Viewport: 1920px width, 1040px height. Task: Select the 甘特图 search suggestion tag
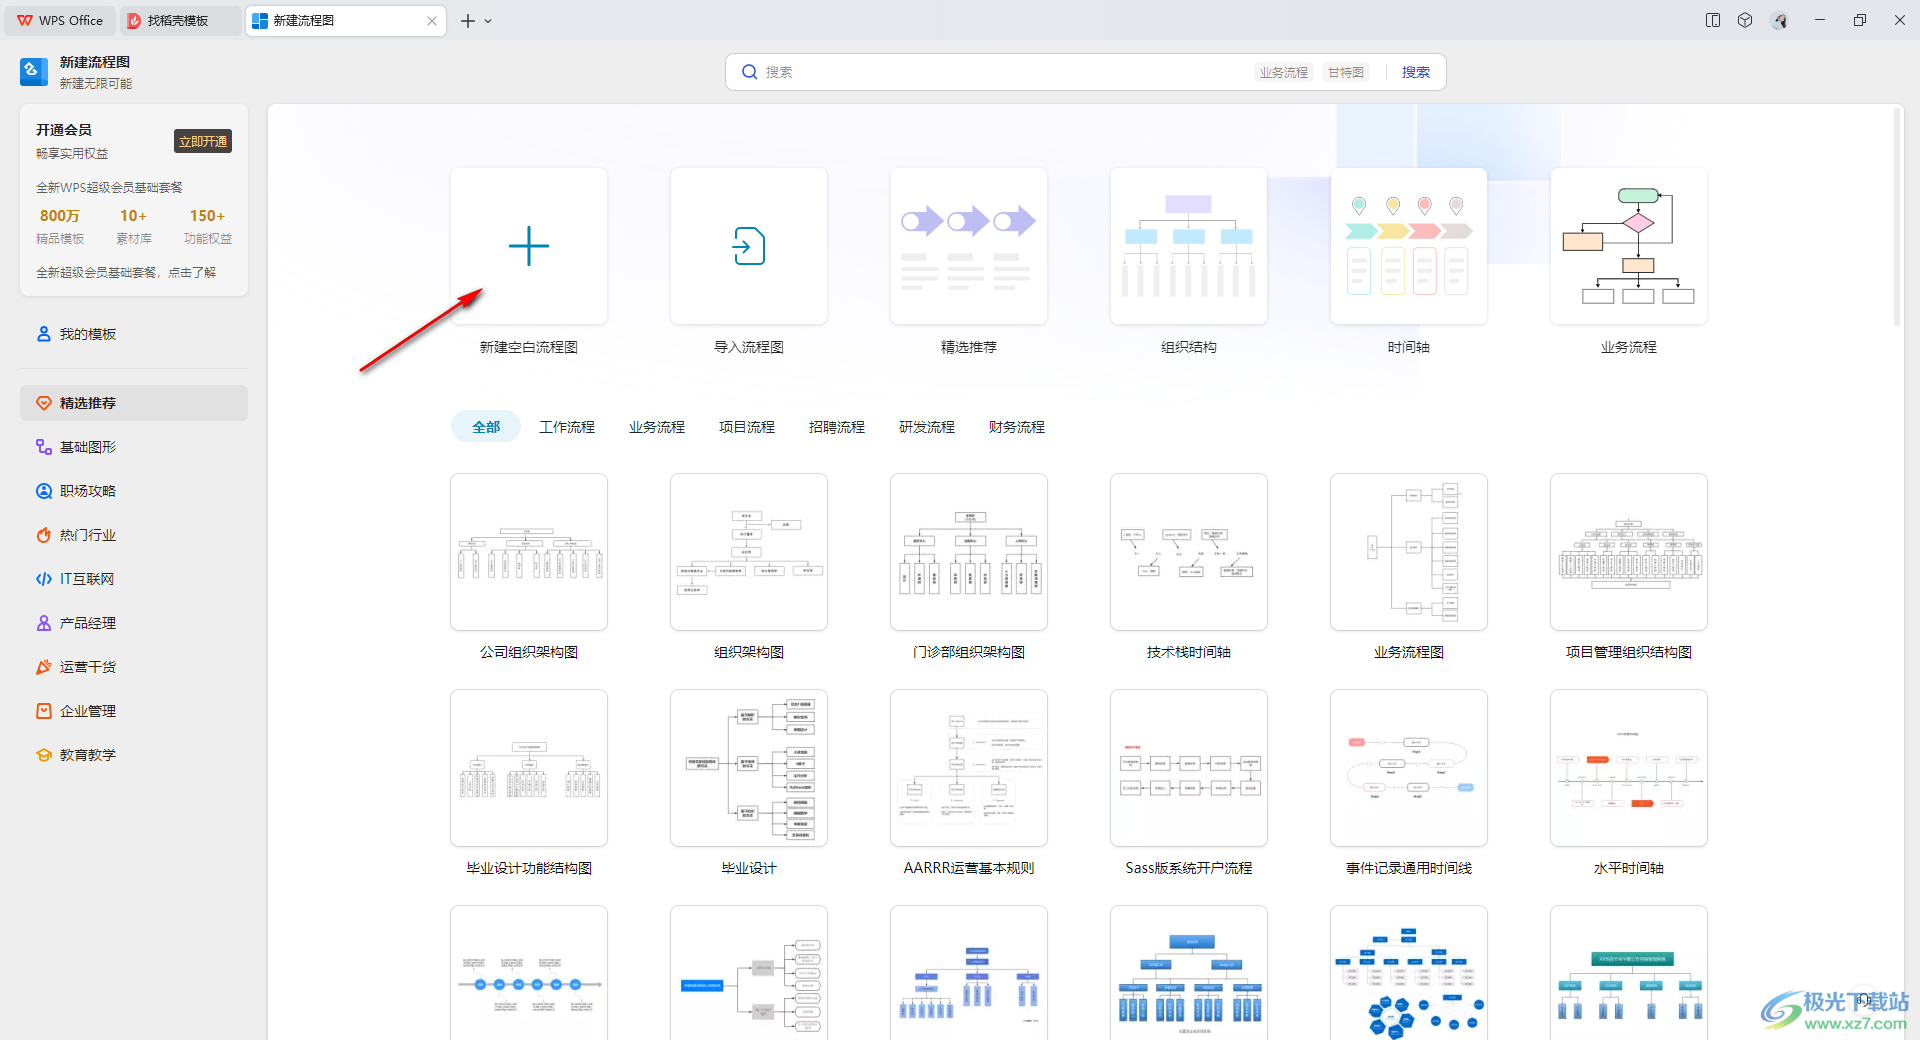point(1346,72)
